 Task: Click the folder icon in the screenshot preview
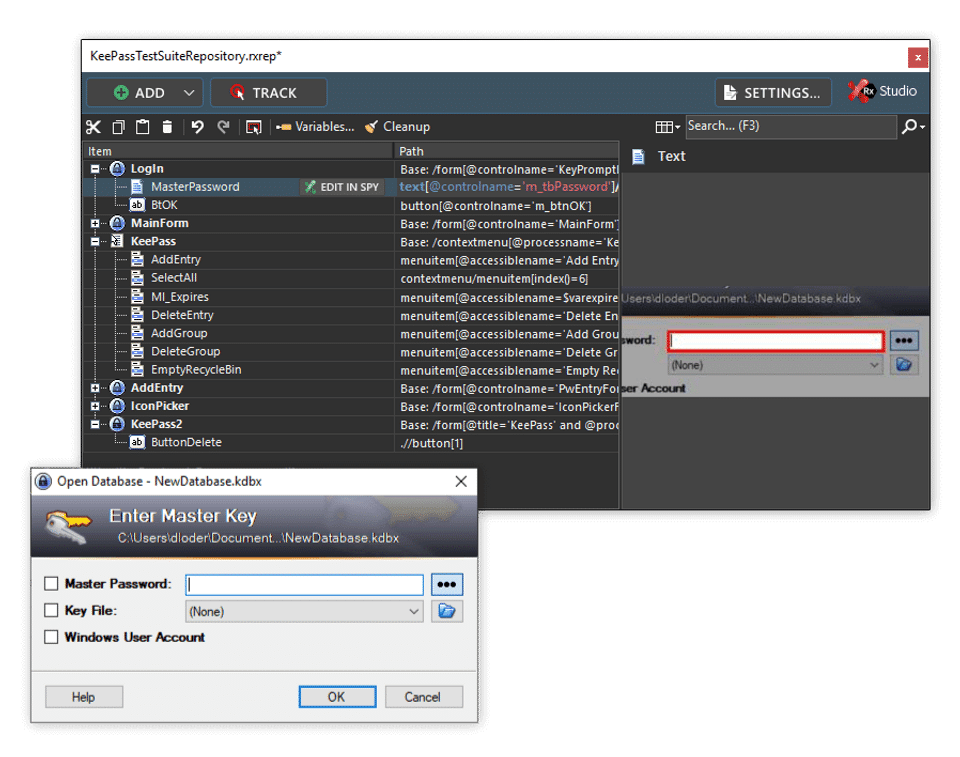click(x=904, y=365)
